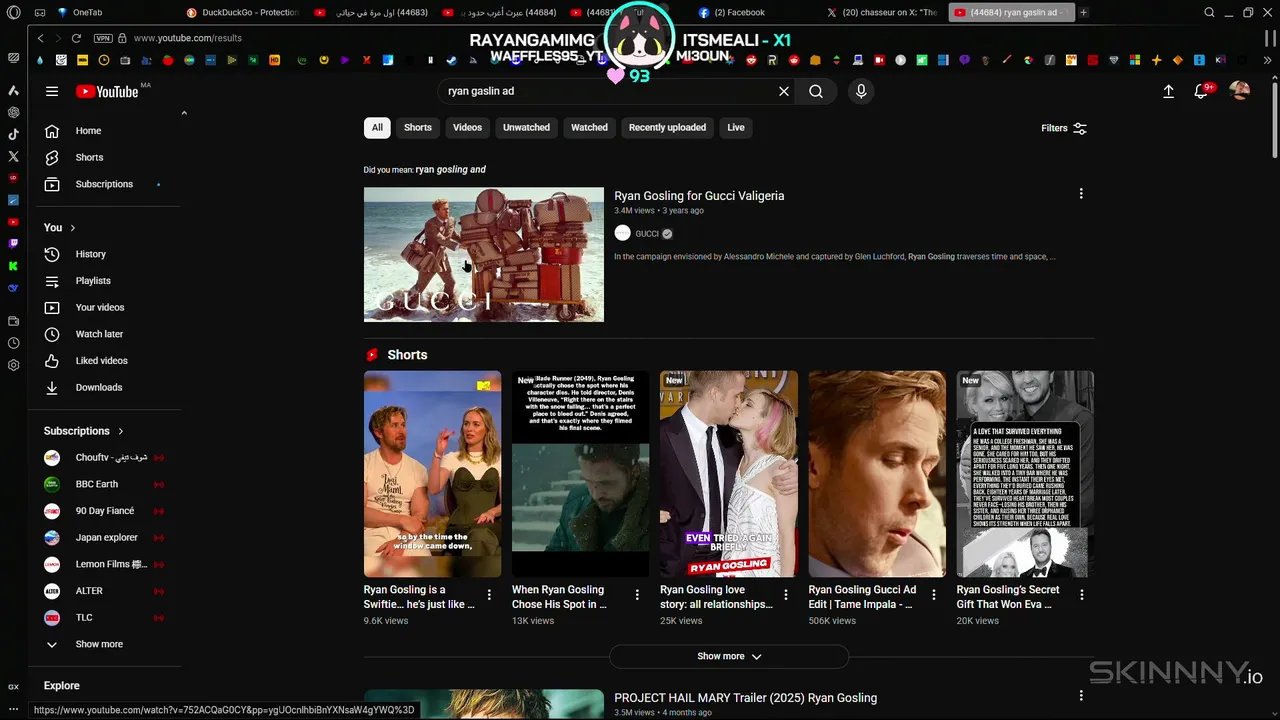
Task: Expand Shorts shelf with Show more
Action: point(729,656)
